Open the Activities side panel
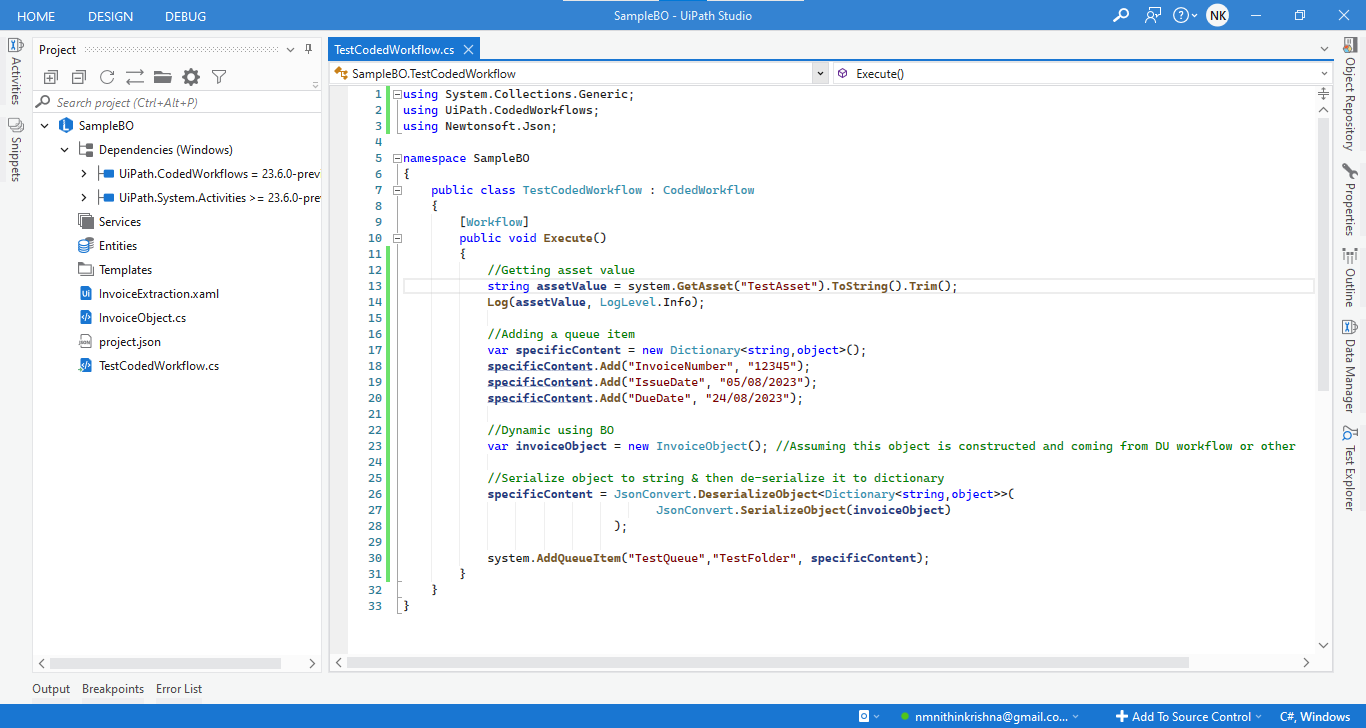1366x728 pixels. pos(15,72)
